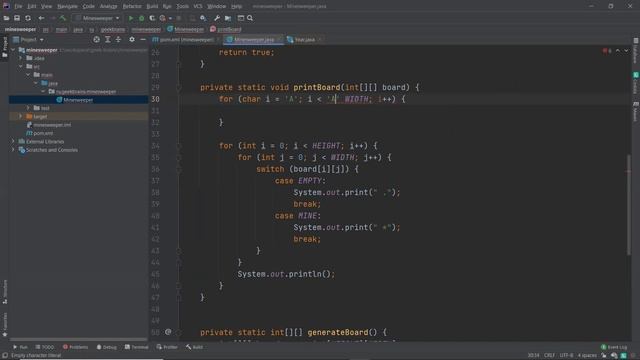Open the Event Log

coord(614,347)
